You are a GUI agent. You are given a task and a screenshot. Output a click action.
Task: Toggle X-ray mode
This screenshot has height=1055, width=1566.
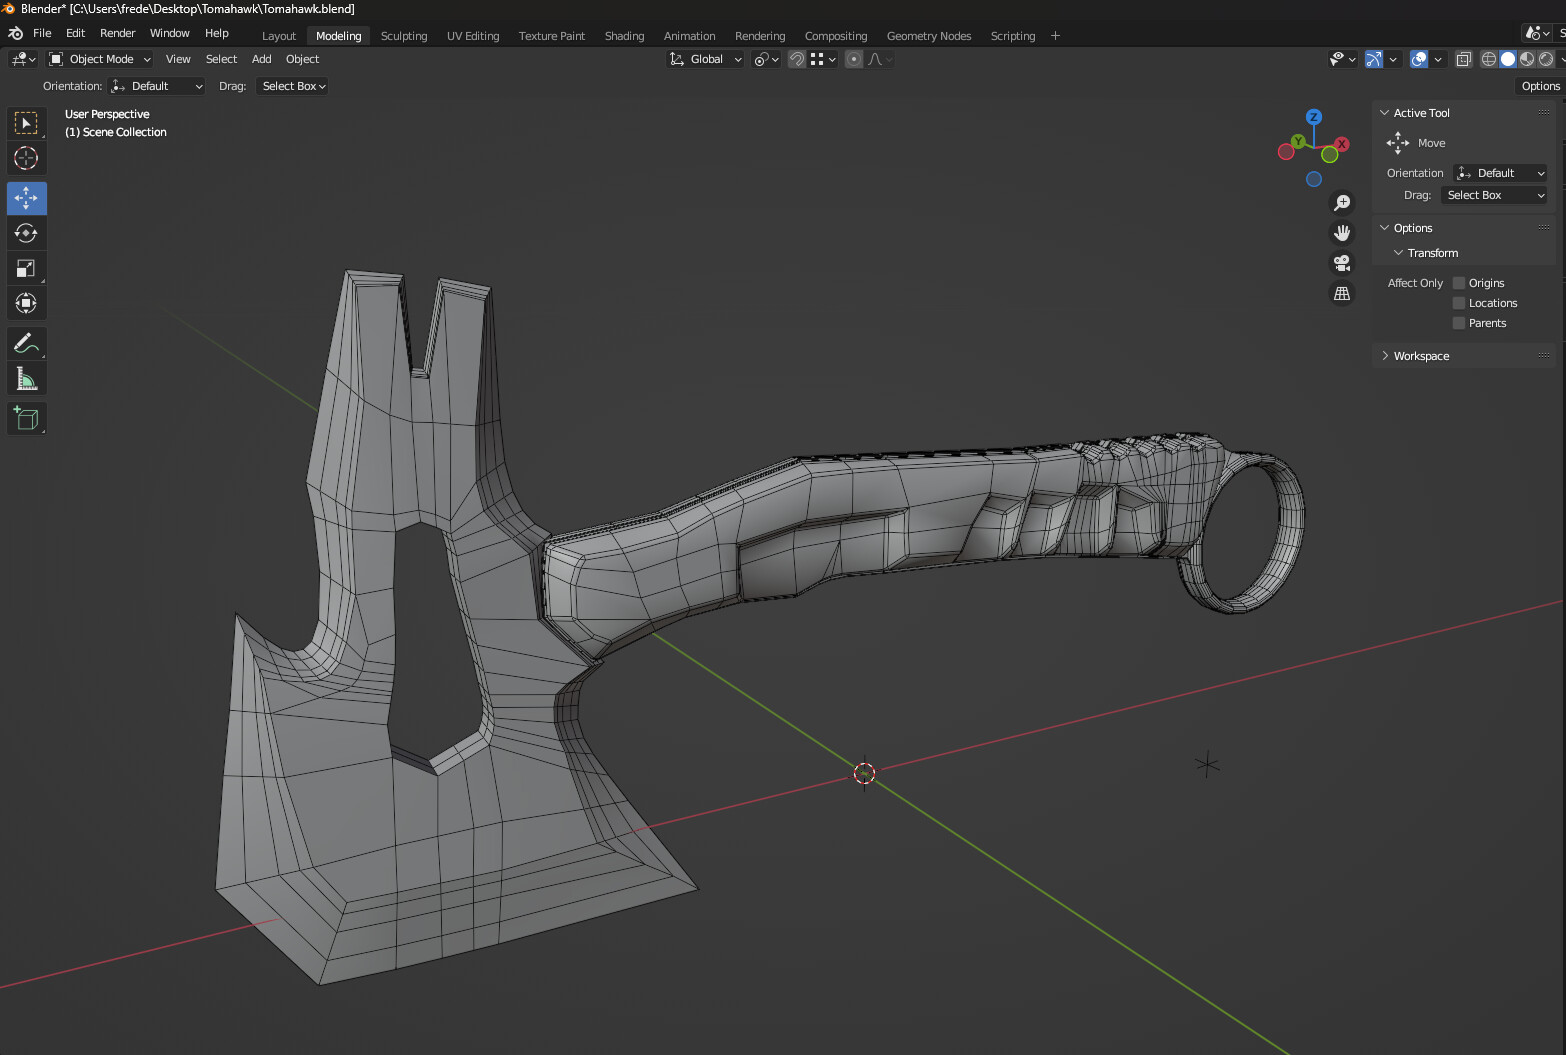(x=1463, y=59)
